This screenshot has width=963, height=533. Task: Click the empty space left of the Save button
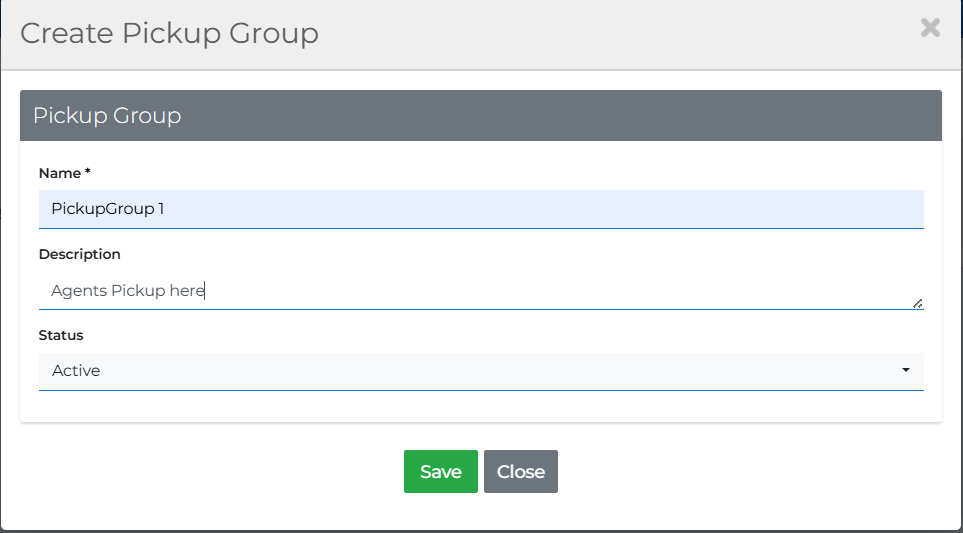point(220,472)
